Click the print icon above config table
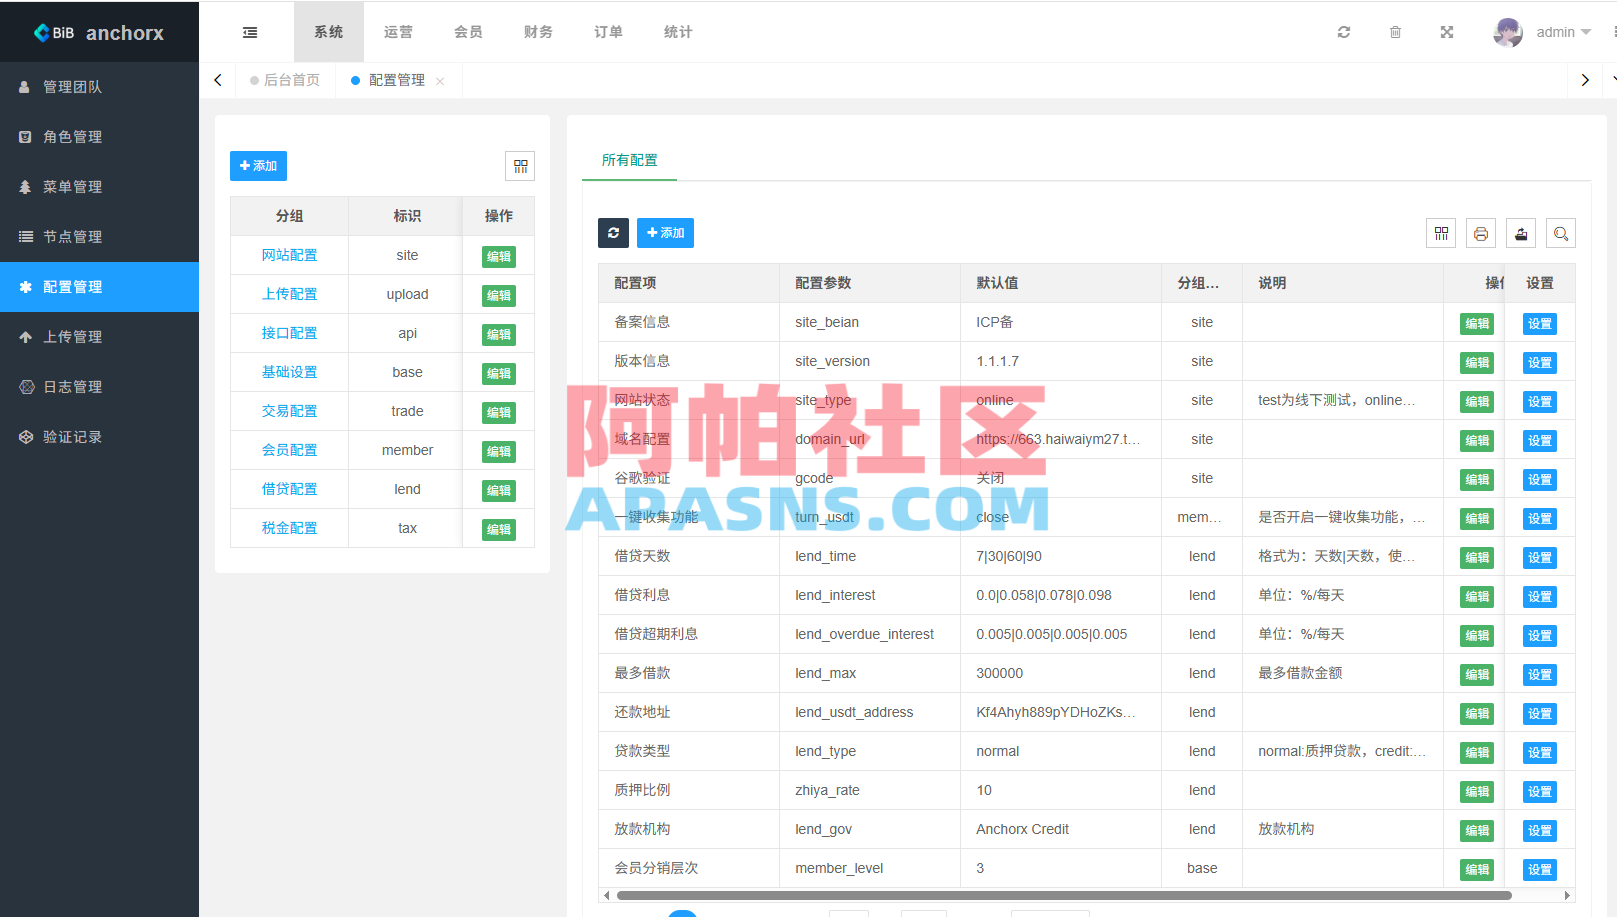This screenshot has width=1617, height=917. pyautogui.click(x=1481, y=233)
